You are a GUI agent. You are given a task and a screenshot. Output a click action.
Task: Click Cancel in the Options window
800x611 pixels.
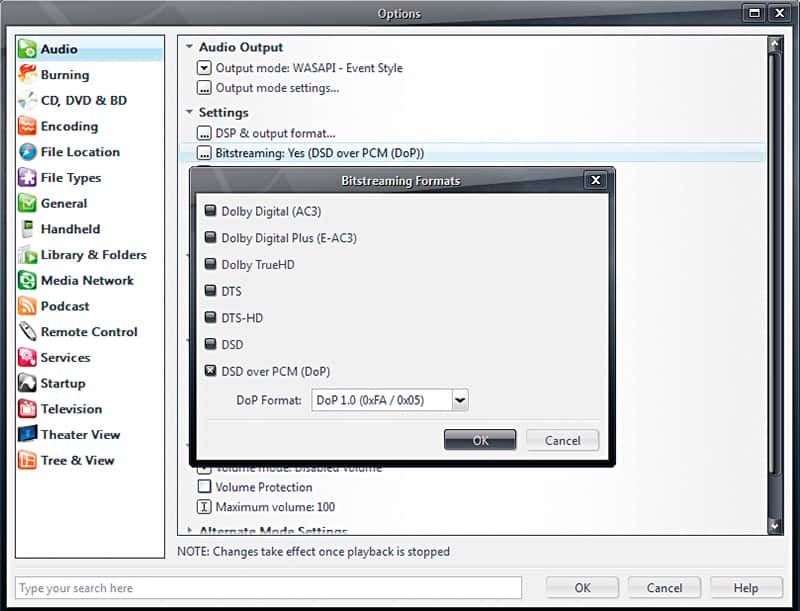pyautogui.click(x=664, y=588)
